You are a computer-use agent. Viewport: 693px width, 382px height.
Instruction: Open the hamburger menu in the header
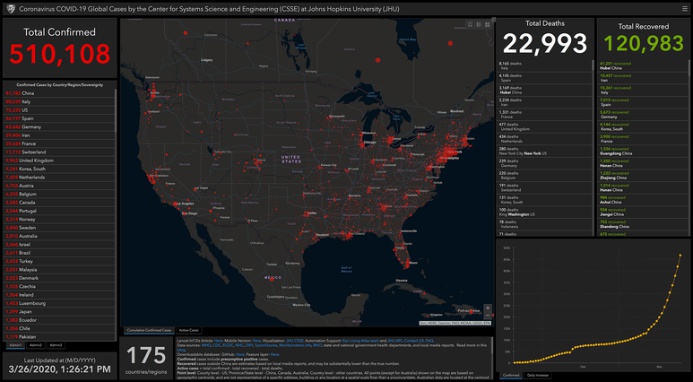685,8
